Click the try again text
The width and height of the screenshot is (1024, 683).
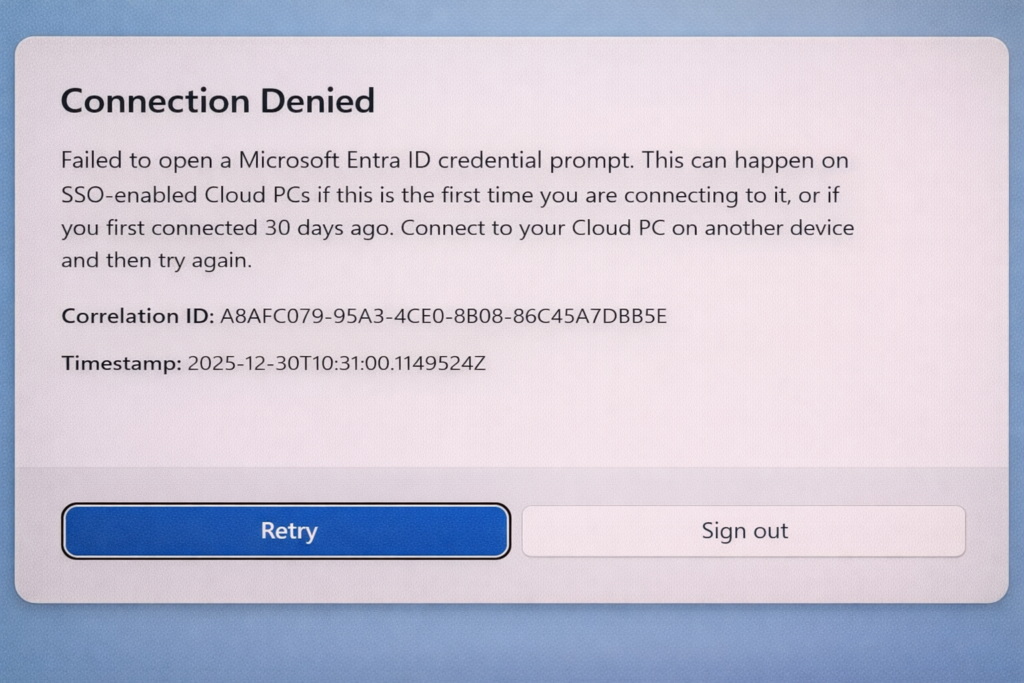[194, 261]
